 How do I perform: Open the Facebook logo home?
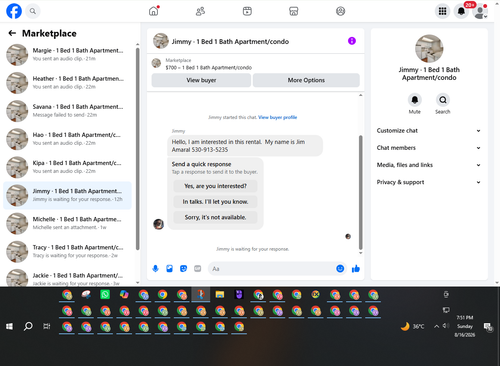pyautogui.click(x=14, y=11)
